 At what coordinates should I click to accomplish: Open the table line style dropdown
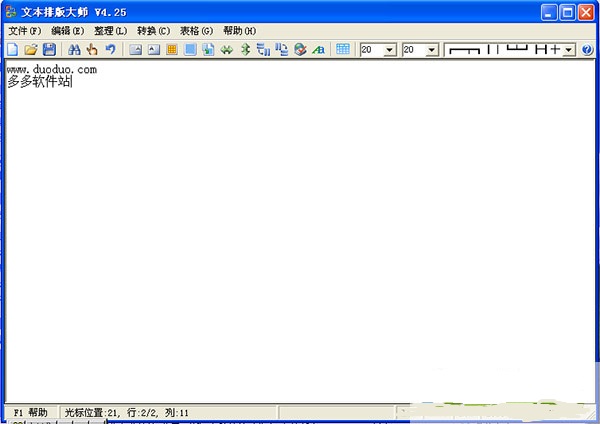click(568, 49)
